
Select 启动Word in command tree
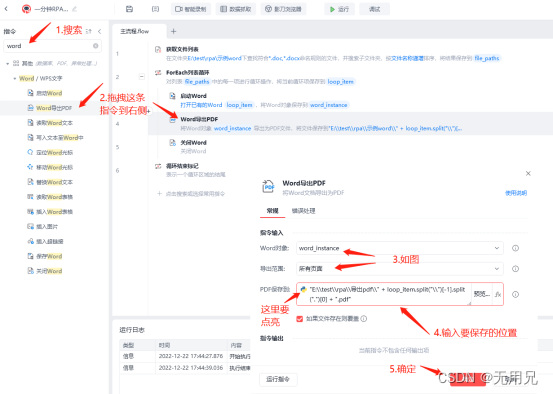click(x=49, y=93)
